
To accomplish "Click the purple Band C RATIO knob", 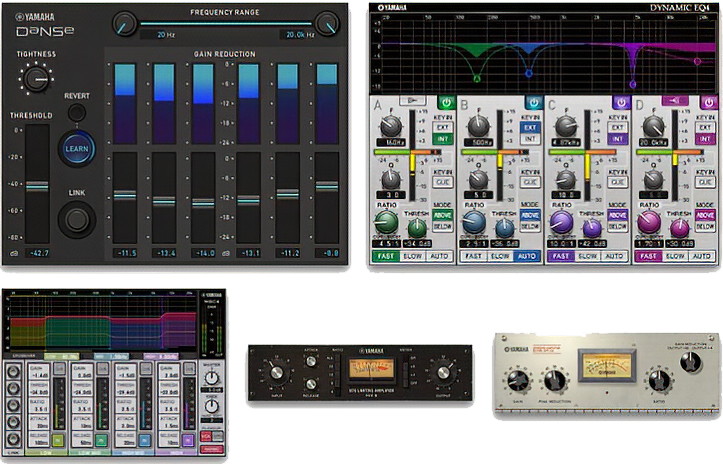I will tap(561, 222).
